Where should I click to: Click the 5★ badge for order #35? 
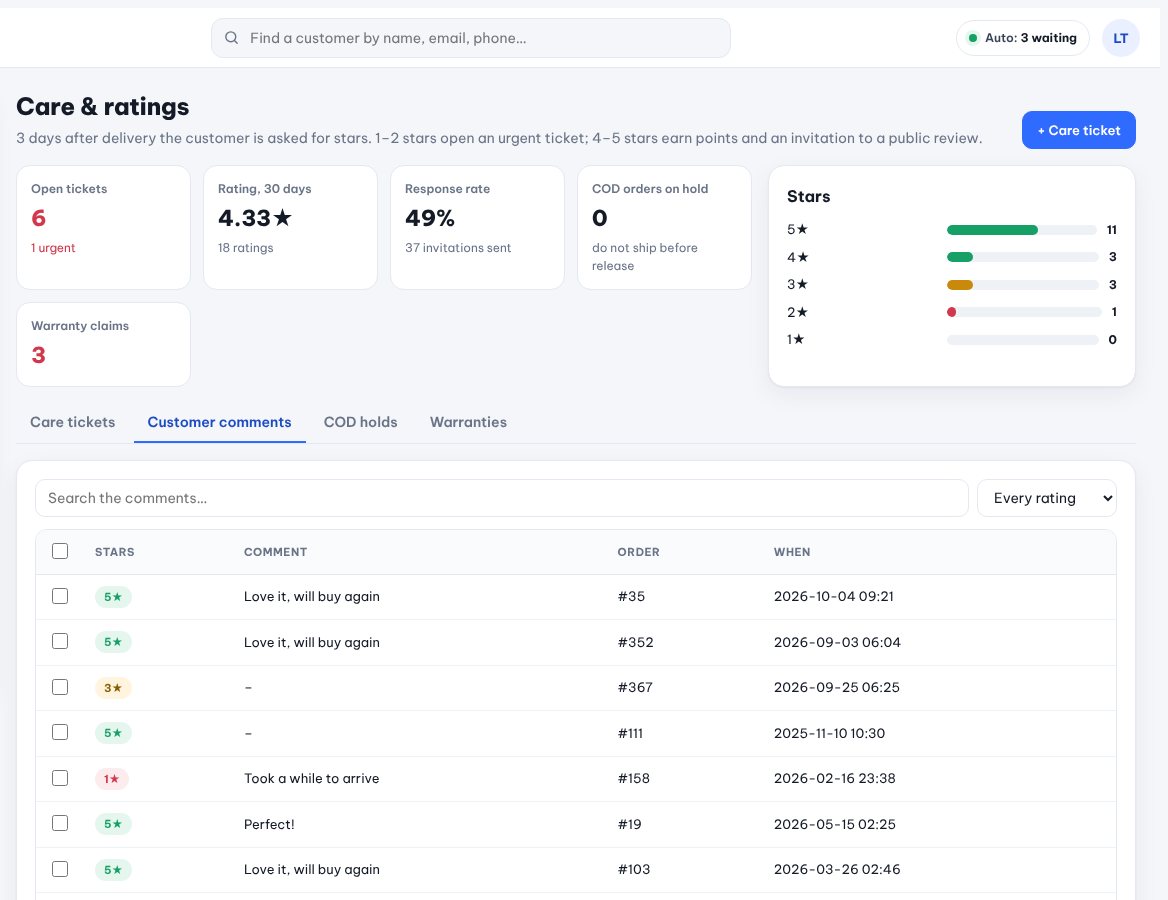coord(113,597)
